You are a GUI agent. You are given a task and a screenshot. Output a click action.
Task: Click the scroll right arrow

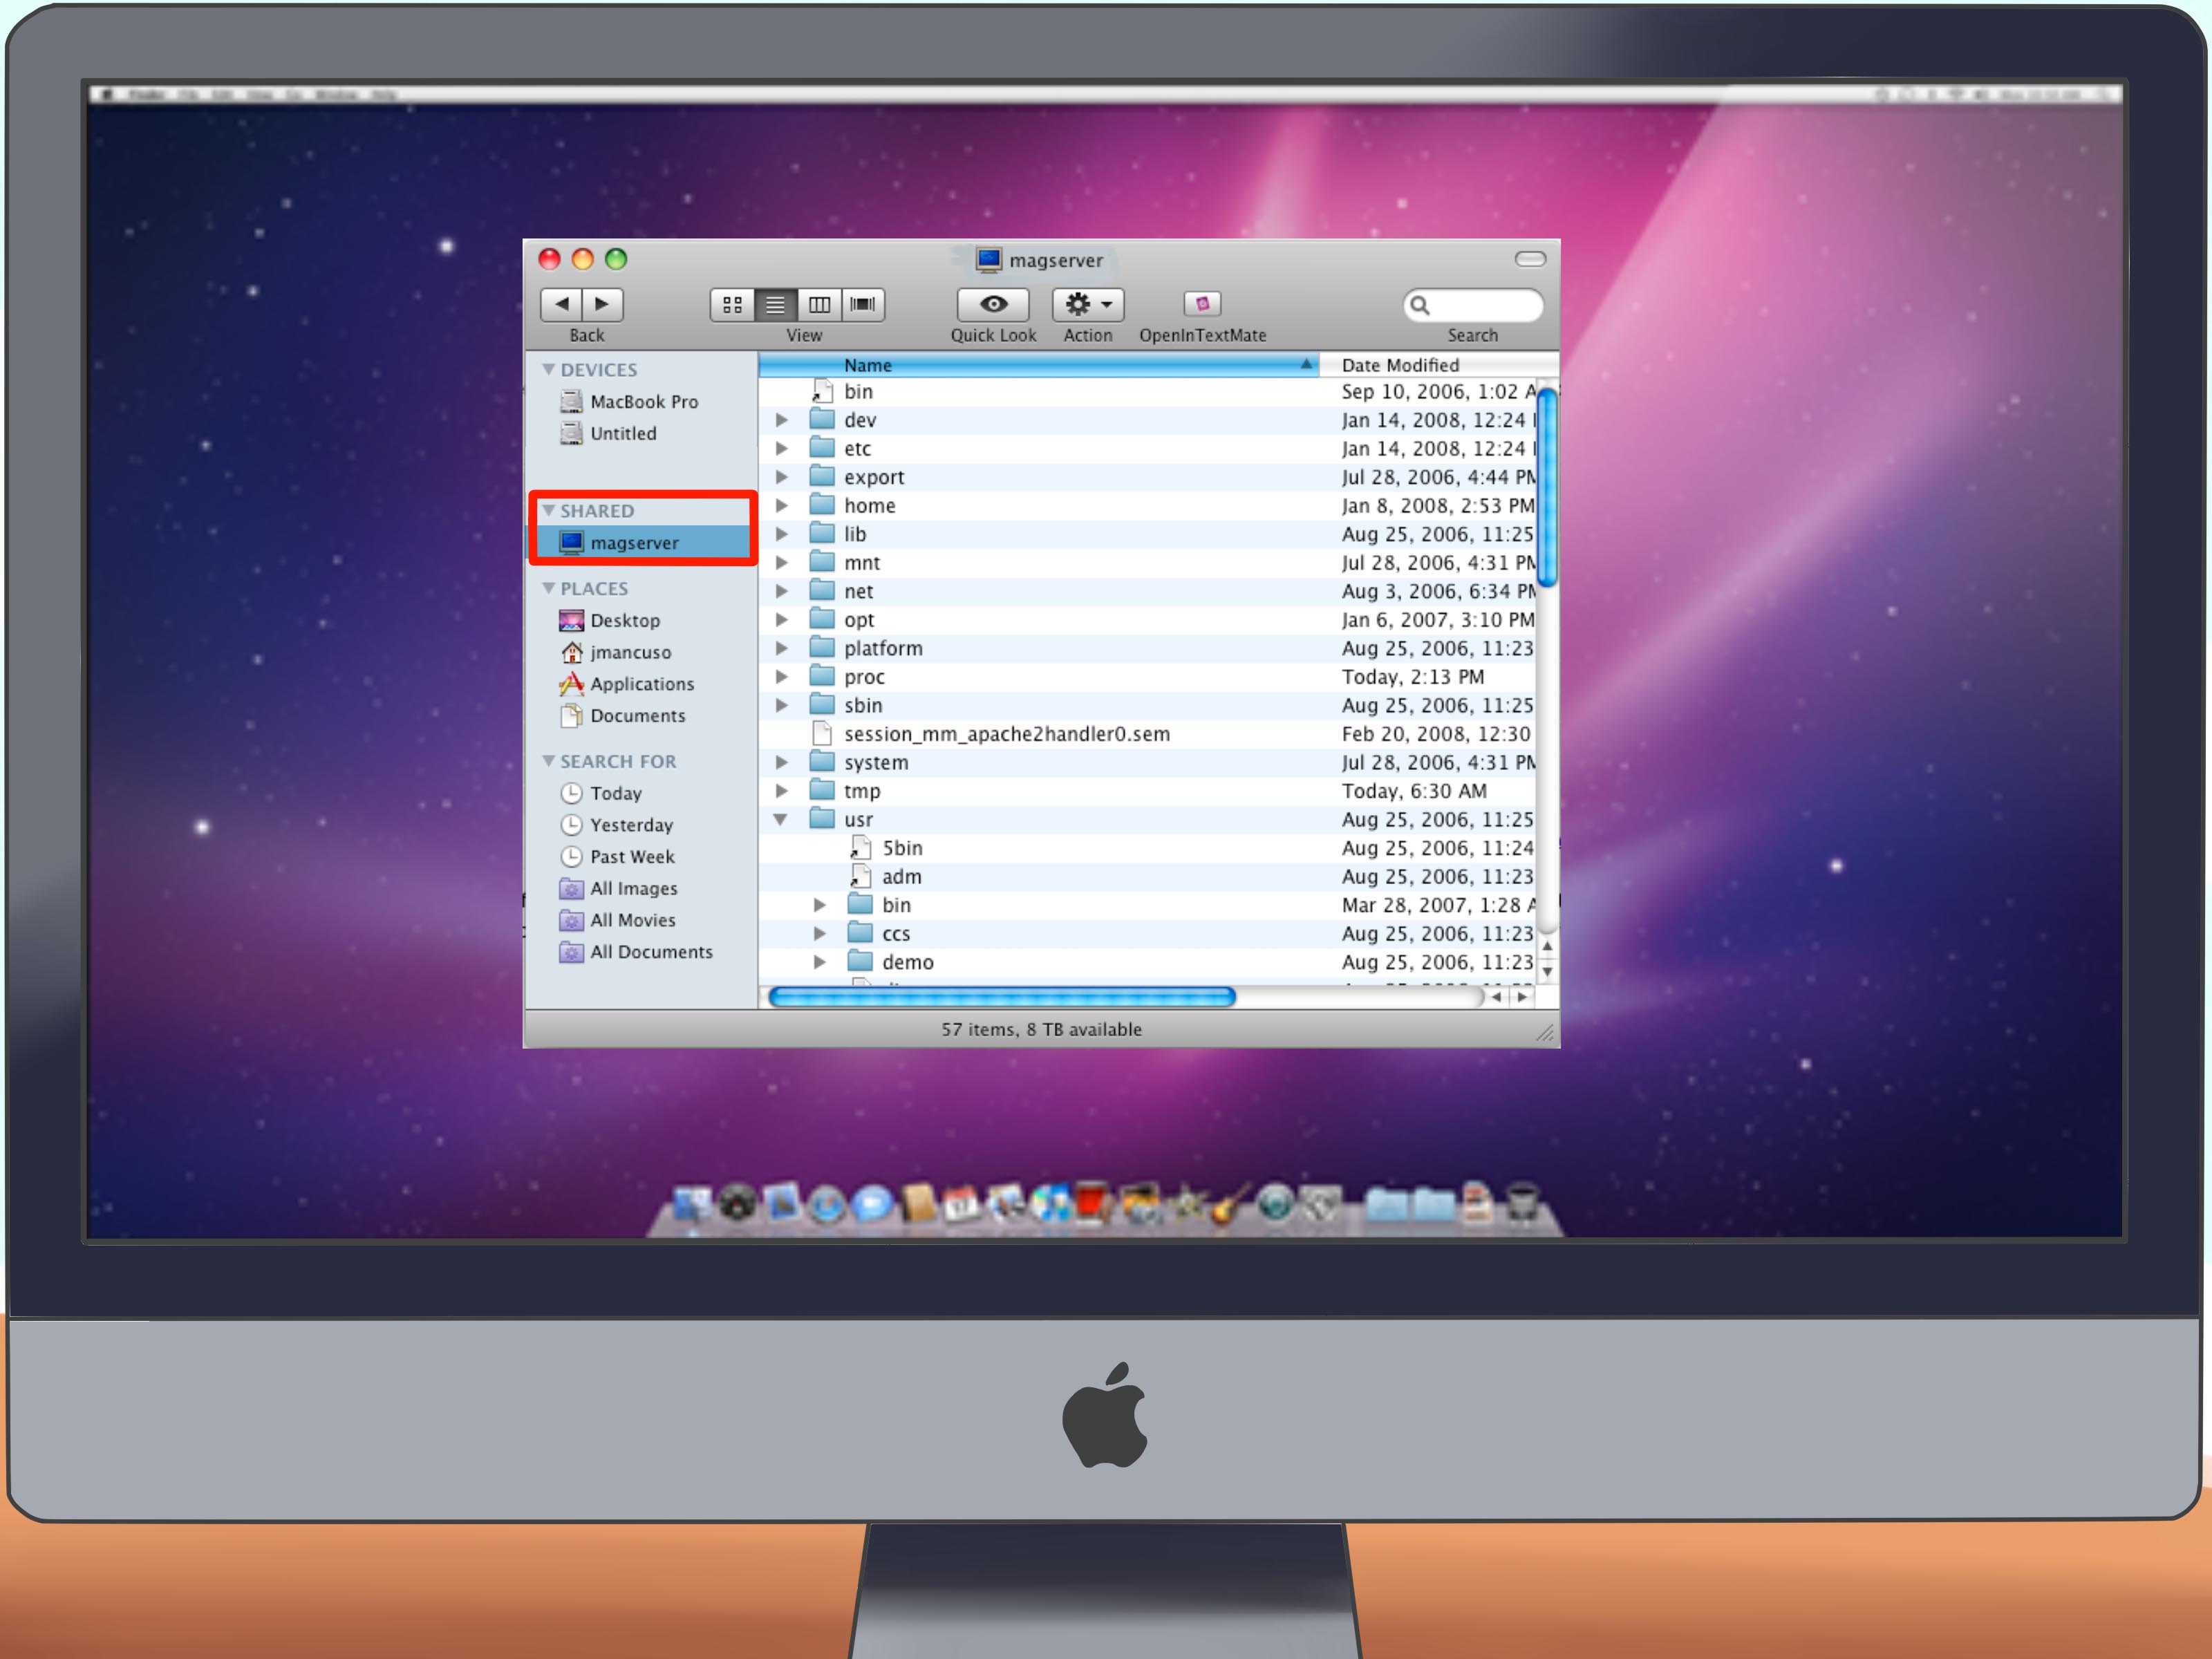click(1523, 998)
